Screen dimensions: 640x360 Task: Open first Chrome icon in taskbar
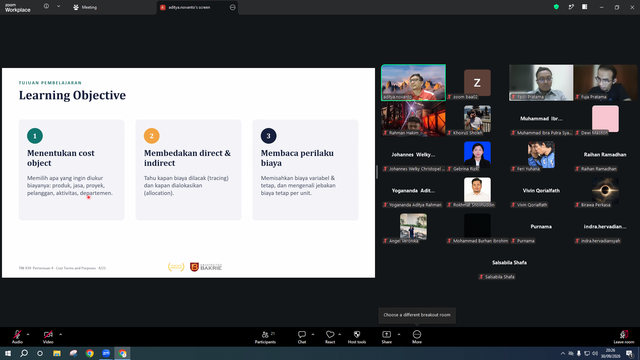(90, 353)
